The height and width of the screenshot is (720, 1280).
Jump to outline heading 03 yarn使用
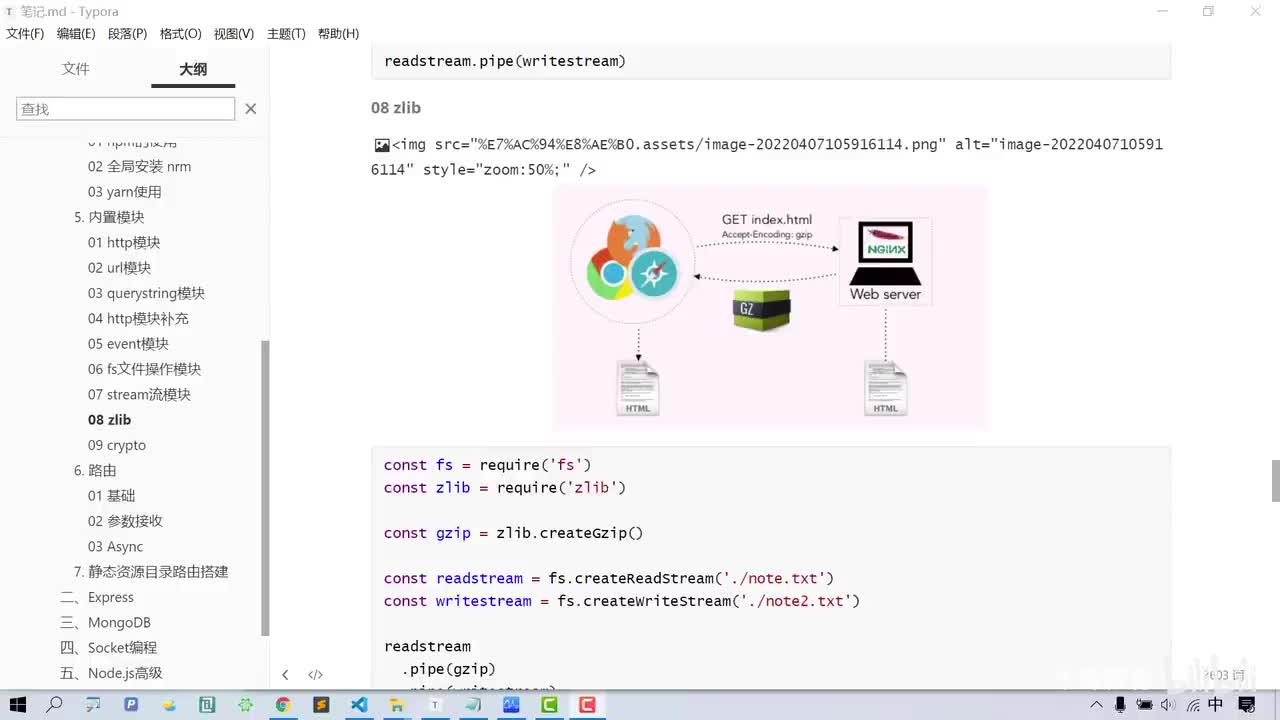pyautogui.click(x=124, y=192)
